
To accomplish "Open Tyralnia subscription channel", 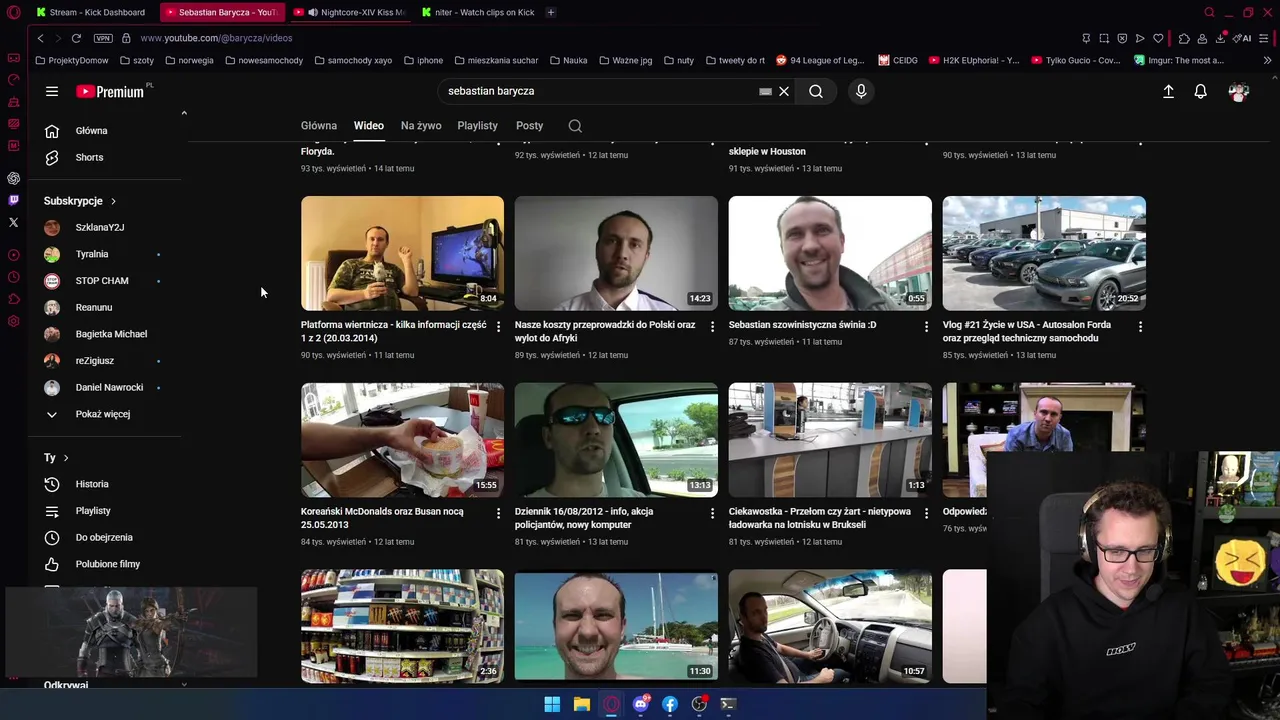I will coord(104,254).
